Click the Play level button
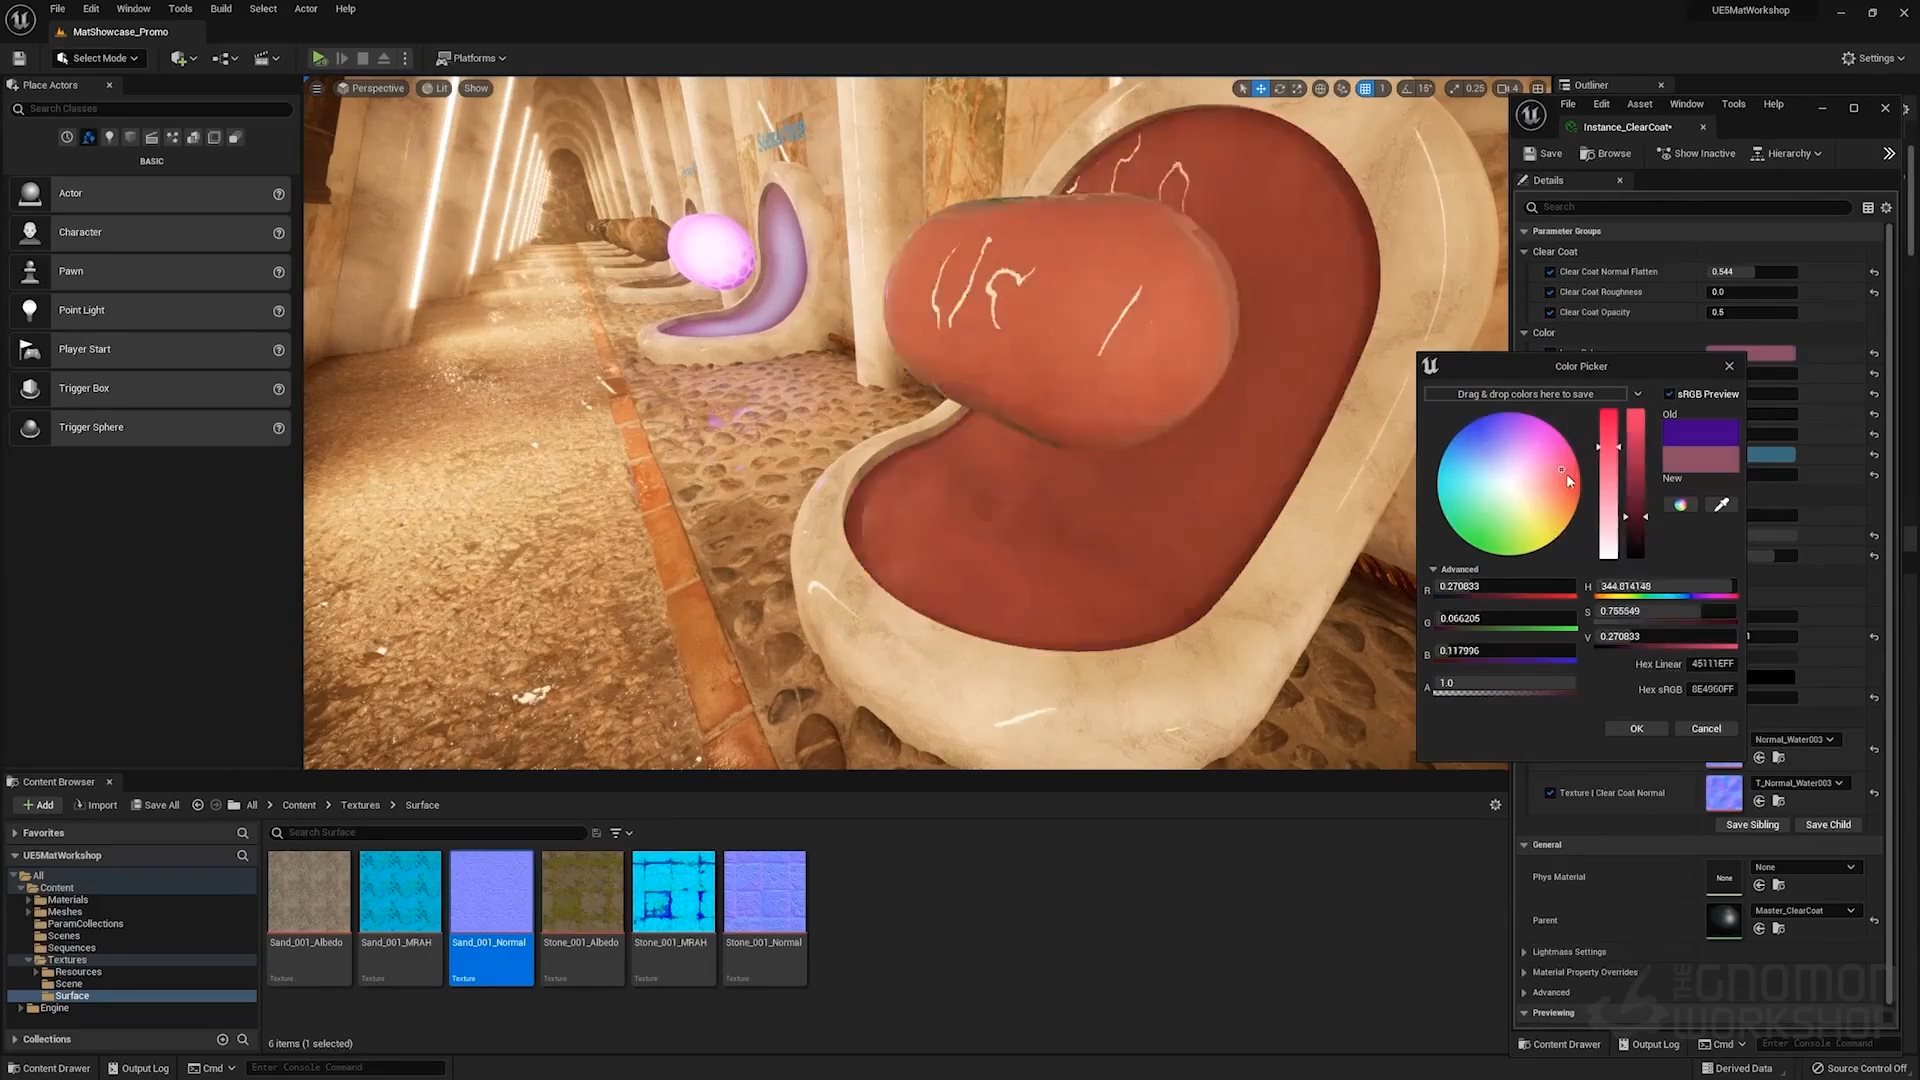 tap(319, 58)
